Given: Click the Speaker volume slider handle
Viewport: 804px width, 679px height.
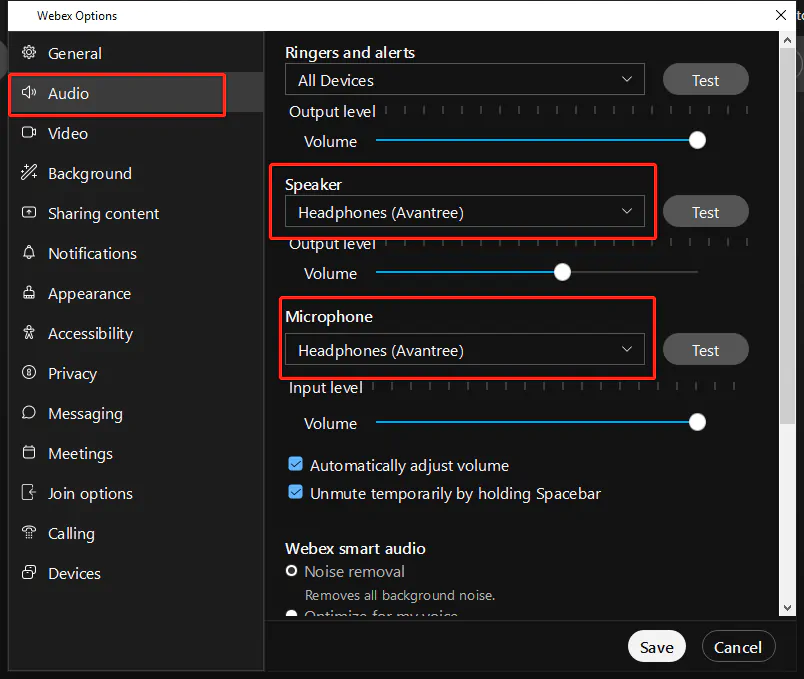Looking at the screenshot, I should (x=563, y=272).
